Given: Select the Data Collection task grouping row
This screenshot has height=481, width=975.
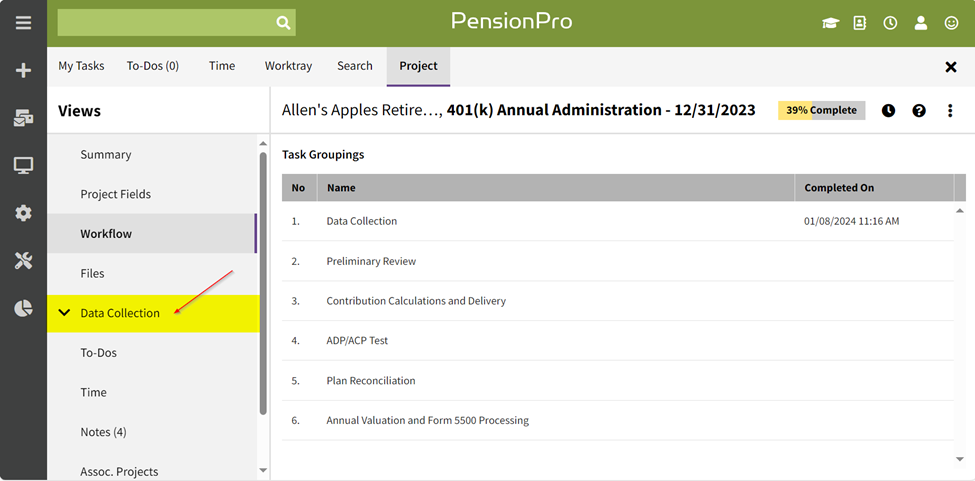Looking at the screenshot, I should [617, 221].
